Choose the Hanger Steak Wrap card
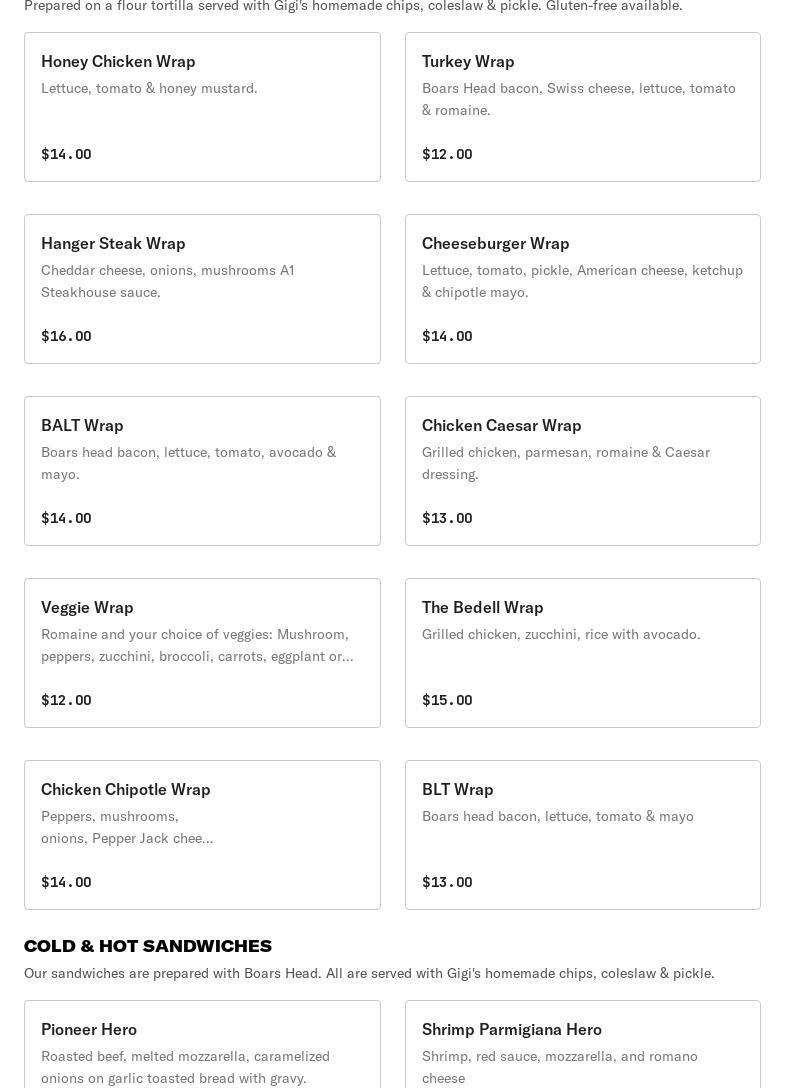The image size is (785, 1088). (x=202, y=289)
